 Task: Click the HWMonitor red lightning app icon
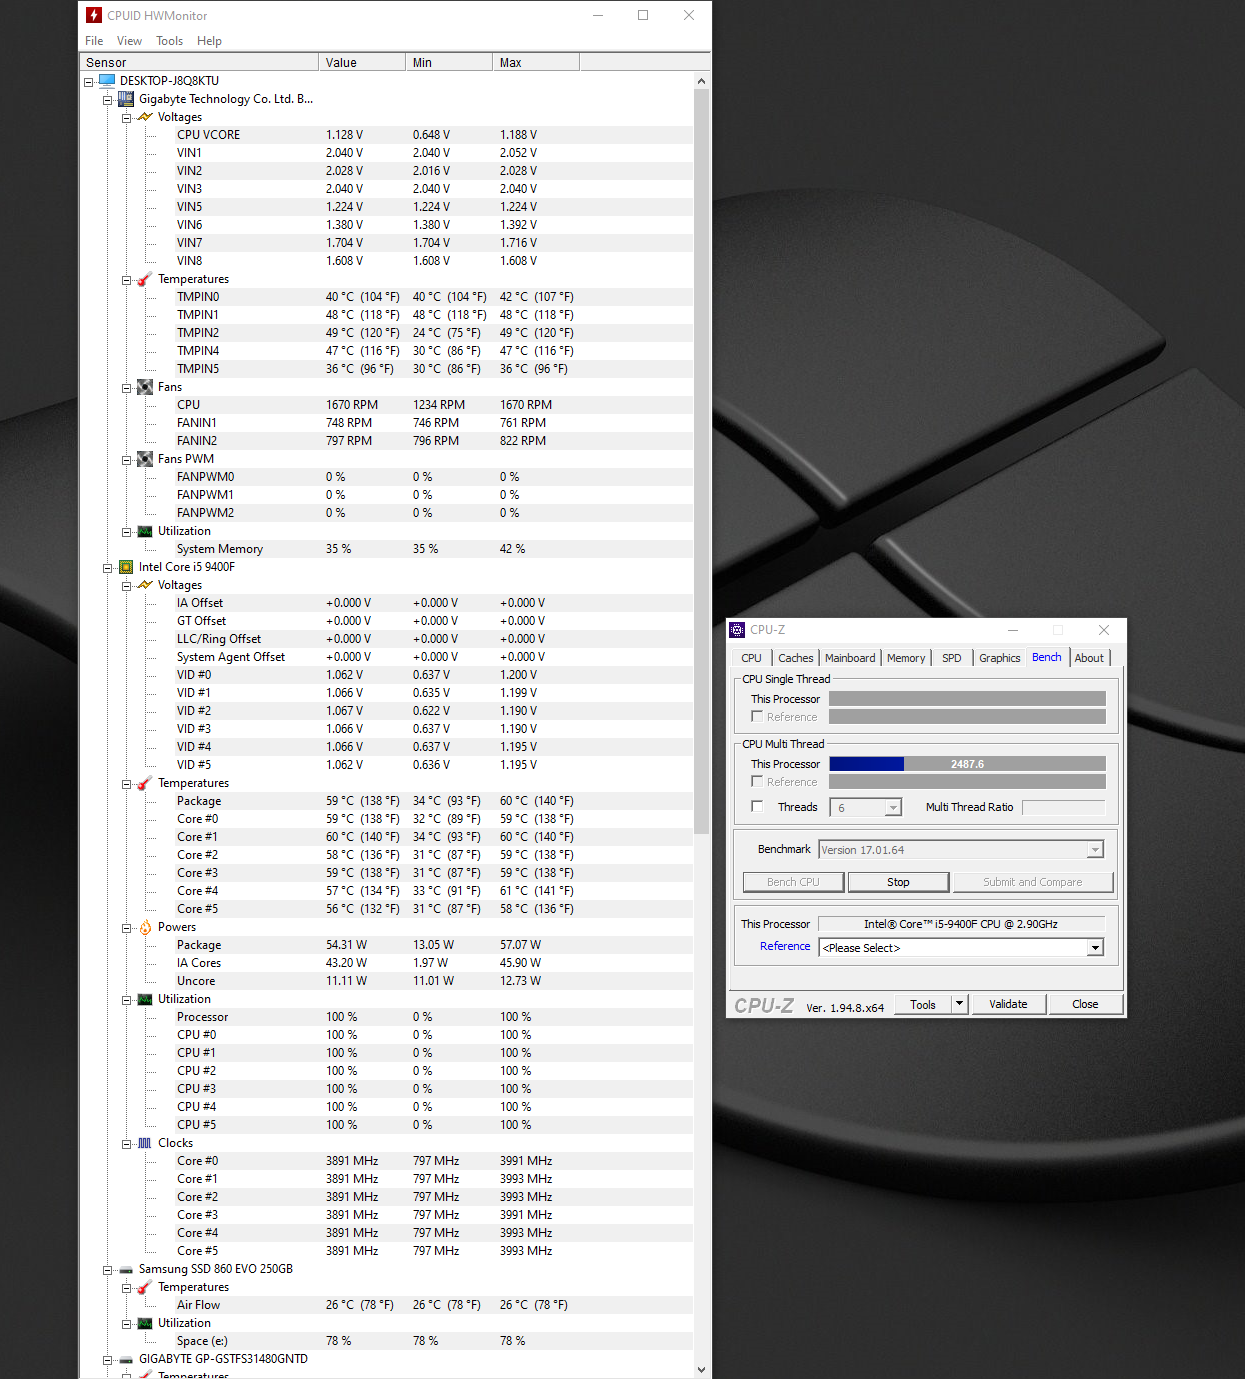coord(94,15)
